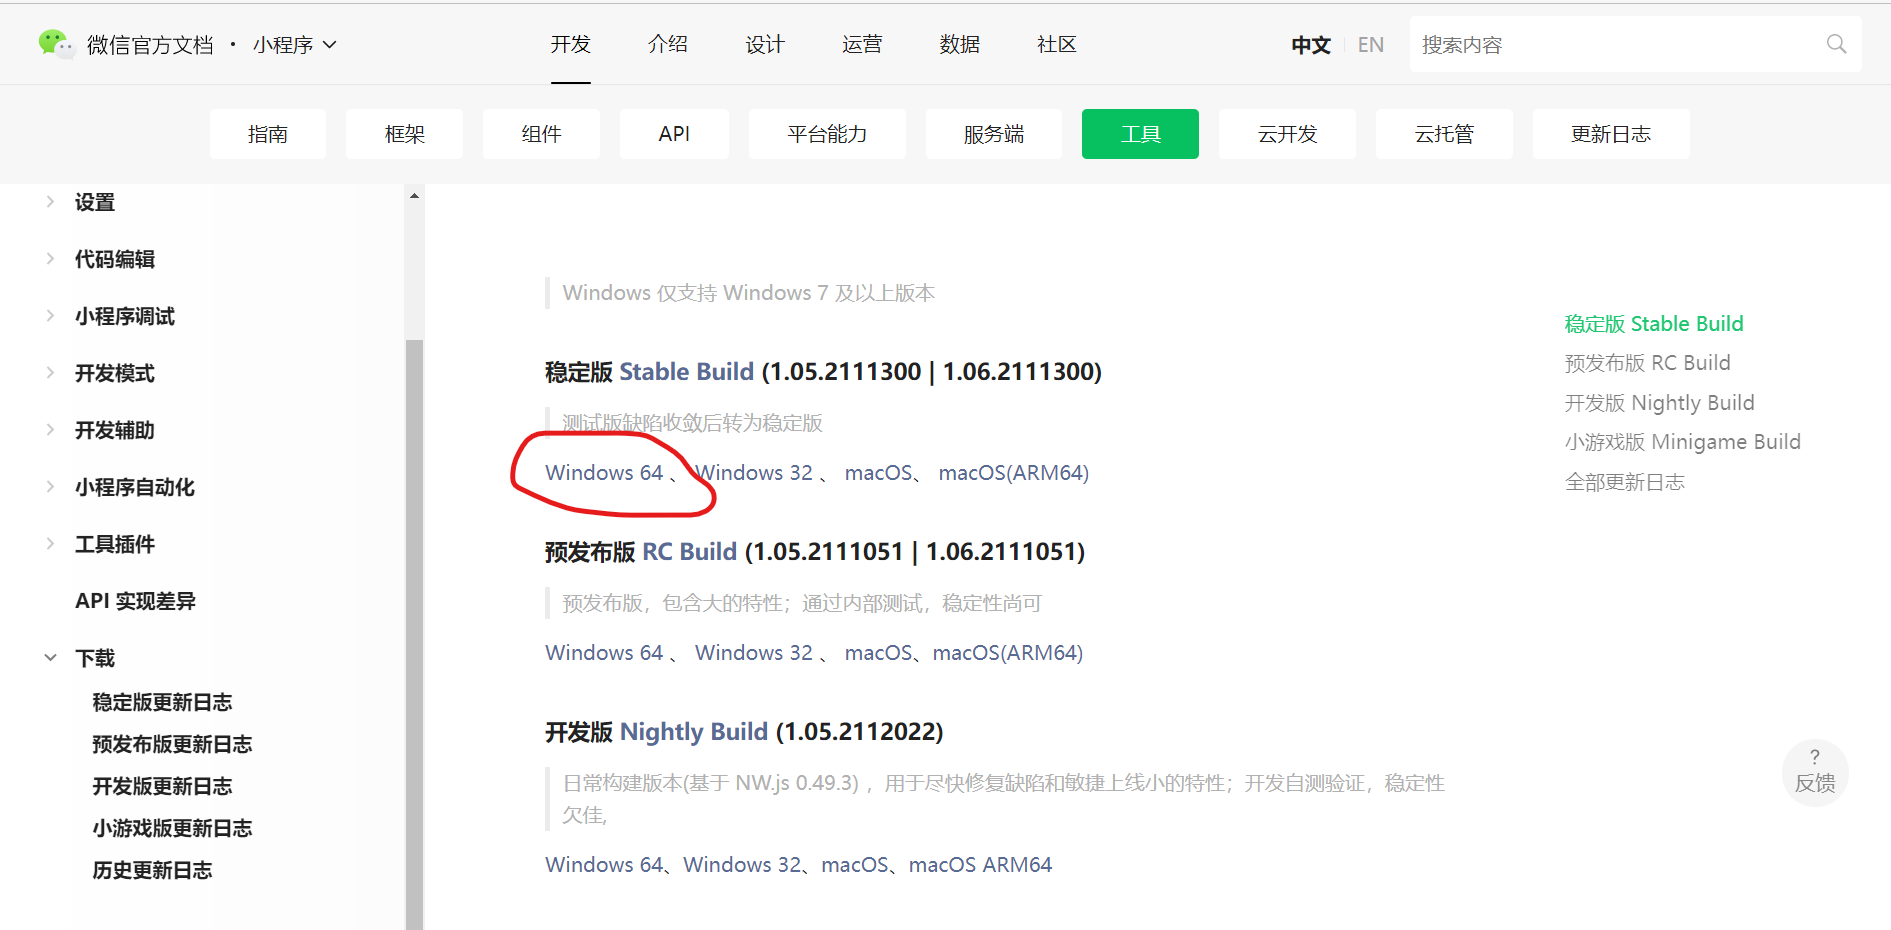1891x930 pixels.
Task: Open the 数据 top menu
Action: [960, 44]
